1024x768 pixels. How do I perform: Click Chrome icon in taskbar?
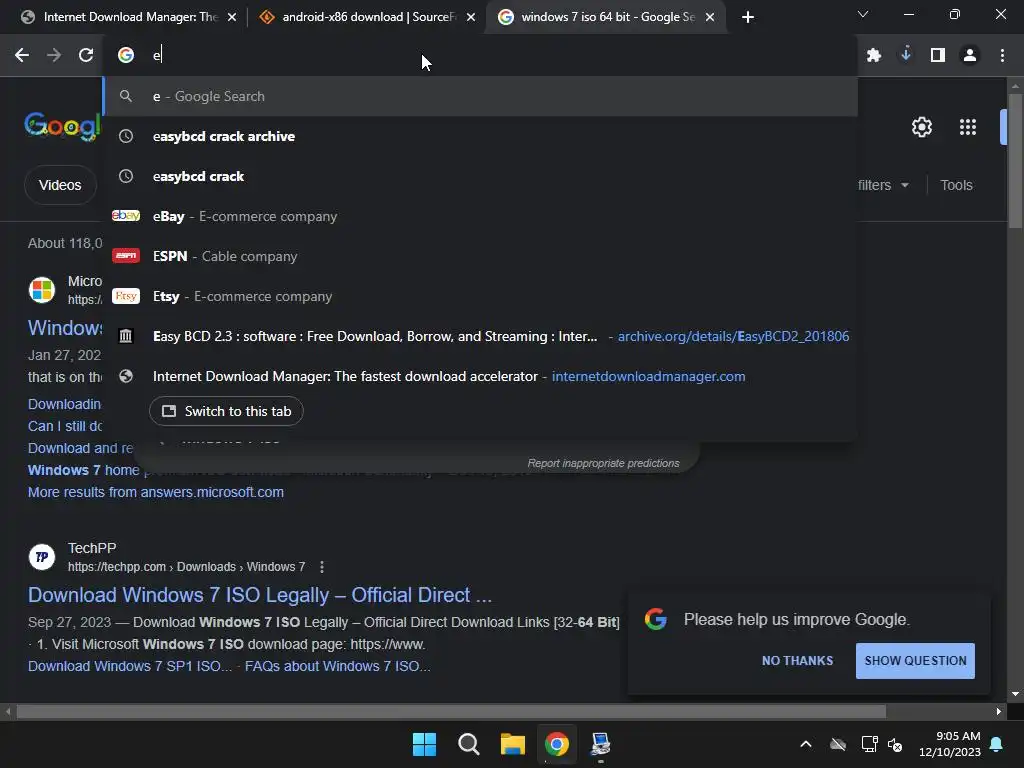pyautogui.click(x=557, y=744)
